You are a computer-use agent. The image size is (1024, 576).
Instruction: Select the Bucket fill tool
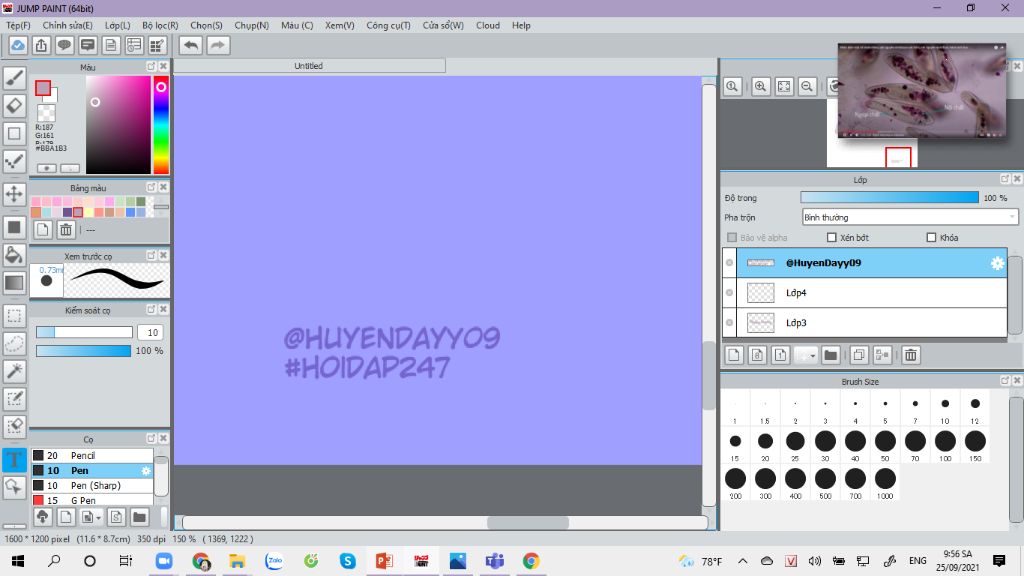pos(14,255)
